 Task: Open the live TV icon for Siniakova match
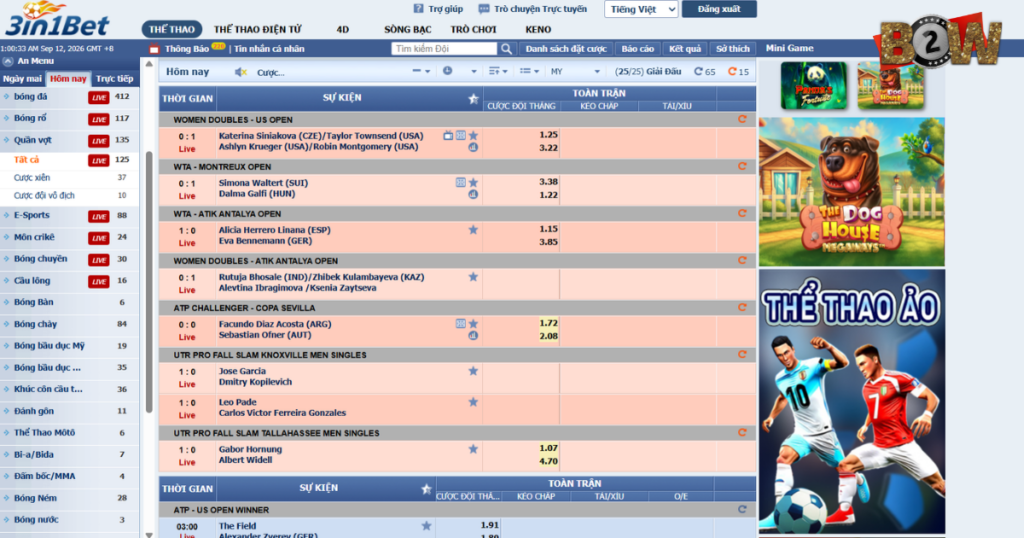point(448,136)
